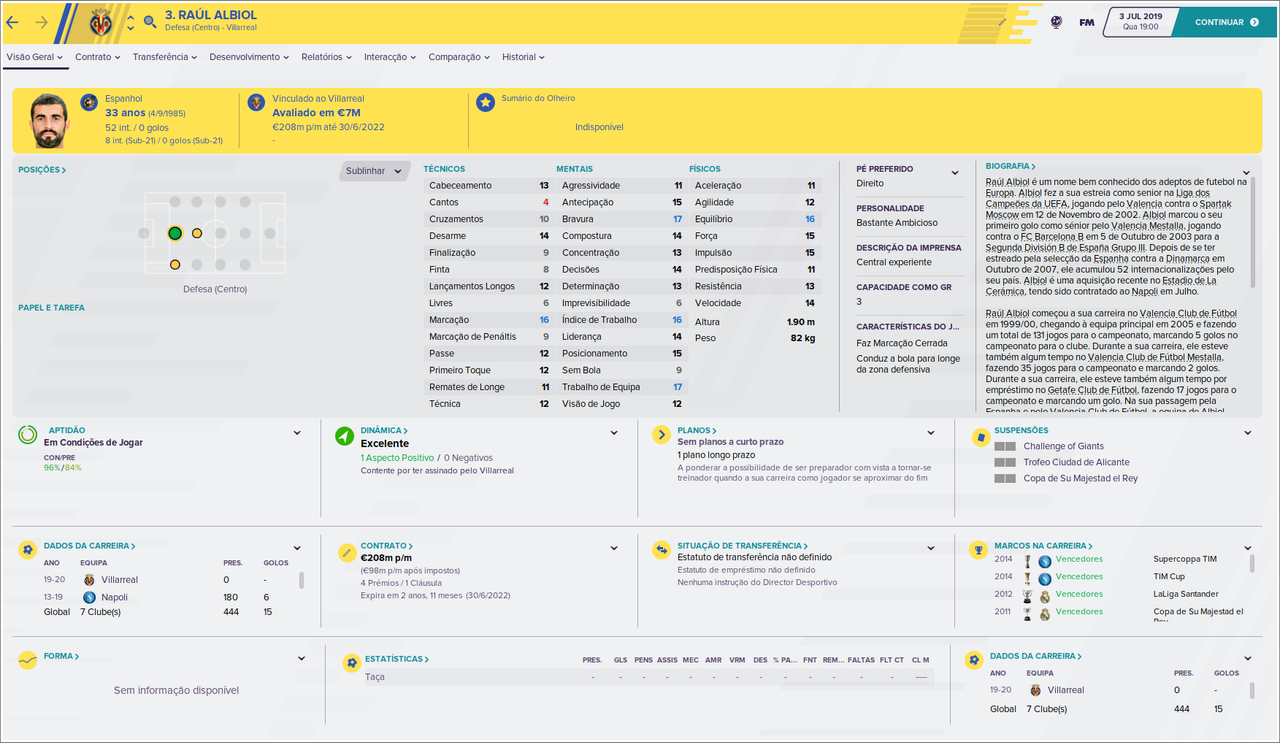Expand the Dinâmica panel chevron
Screen dimensions: 1280x743
(x=614, y=433)
